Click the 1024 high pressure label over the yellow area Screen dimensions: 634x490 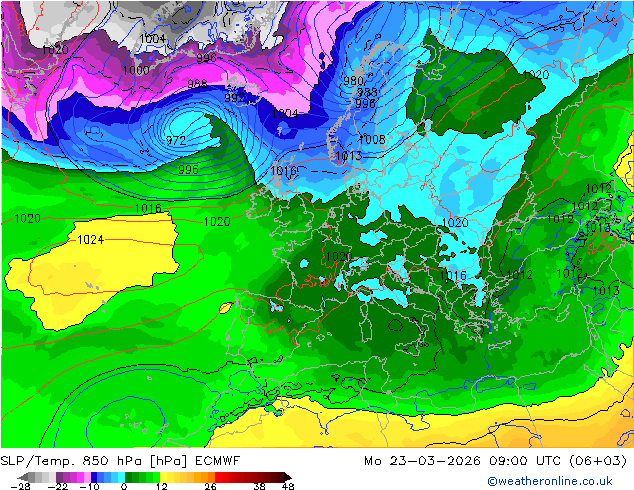pyautogui.click(x=91, y=240)
